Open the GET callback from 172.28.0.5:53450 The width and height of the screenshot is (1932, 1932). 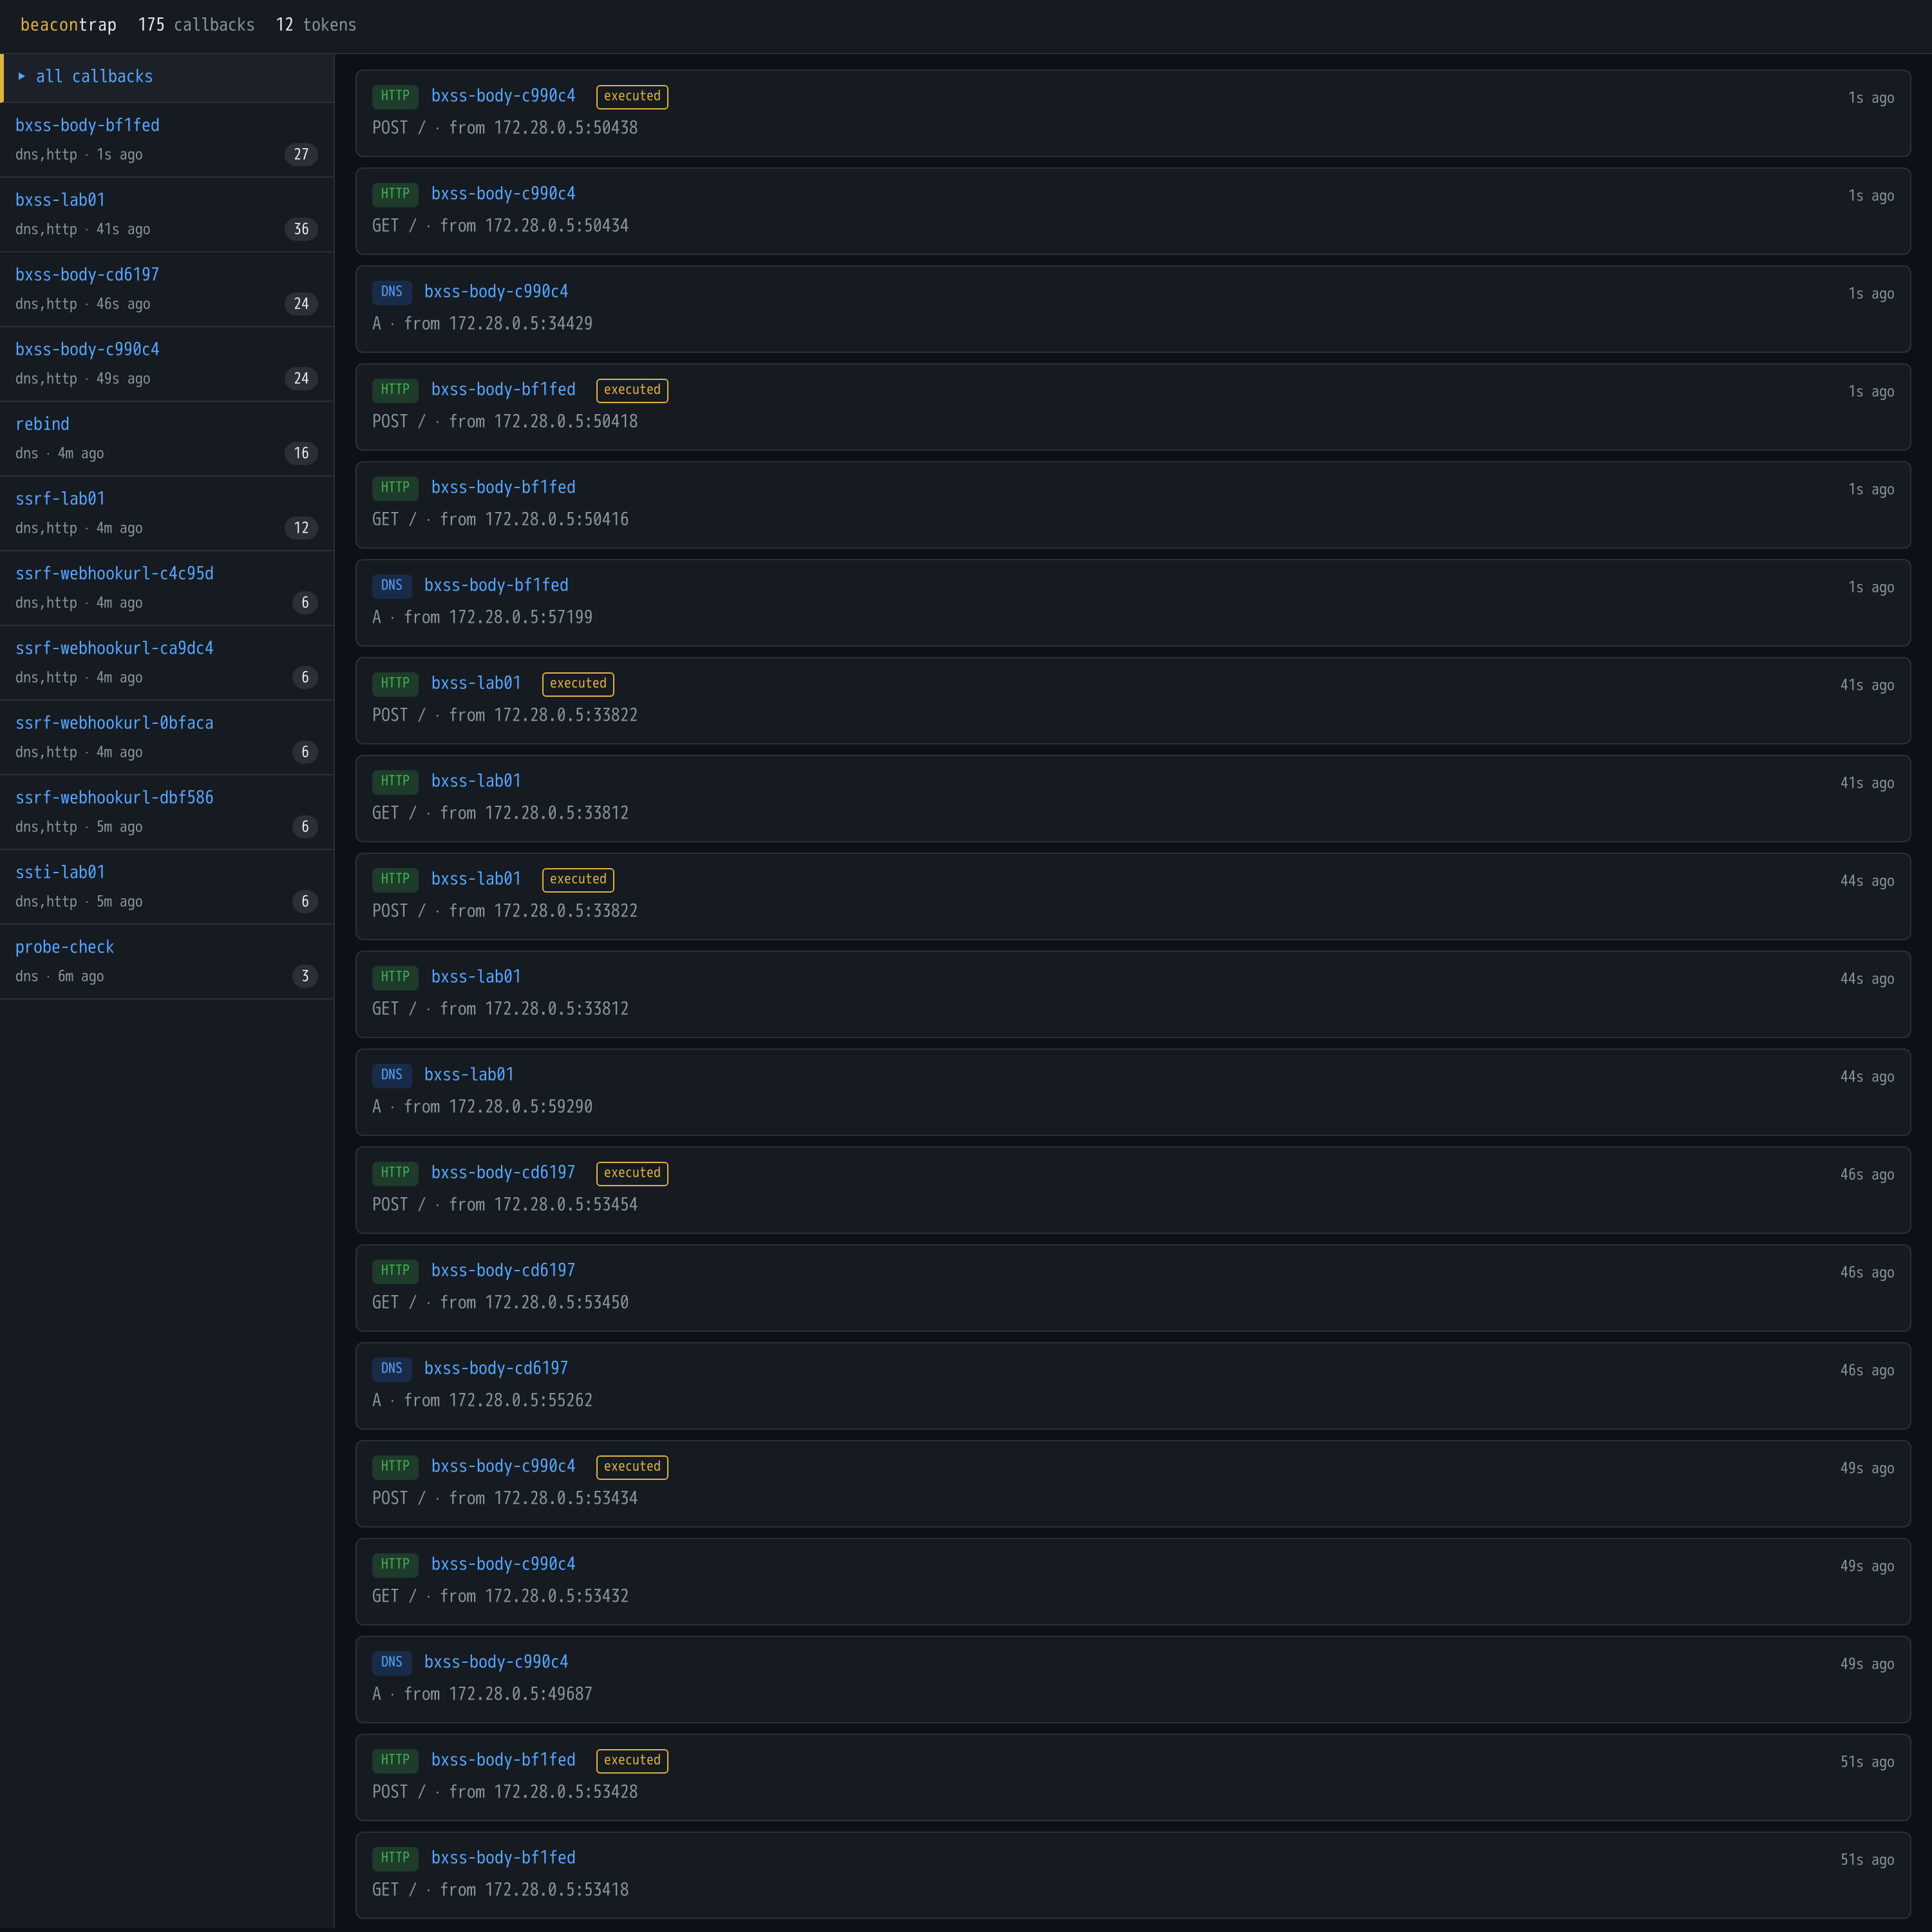pos(1133,1288)
